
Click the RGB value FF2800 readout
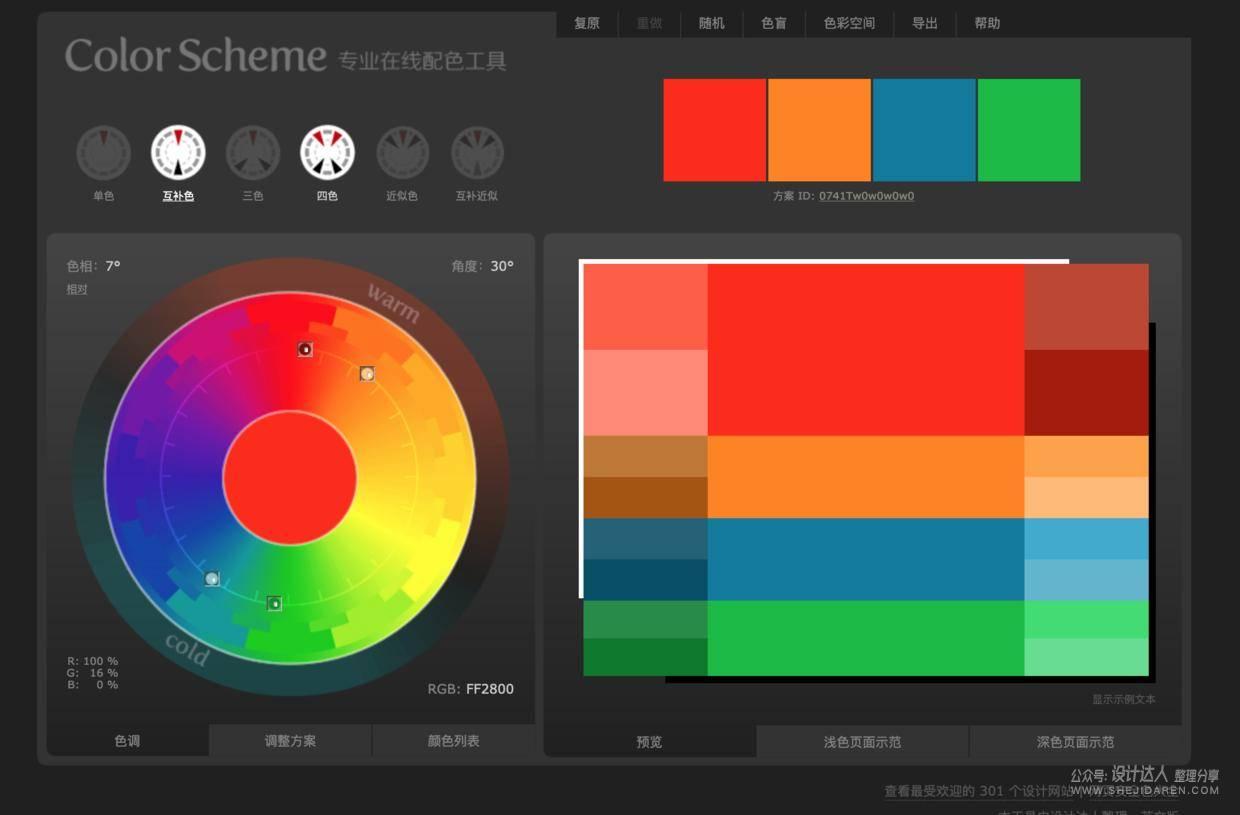point(489,688)
